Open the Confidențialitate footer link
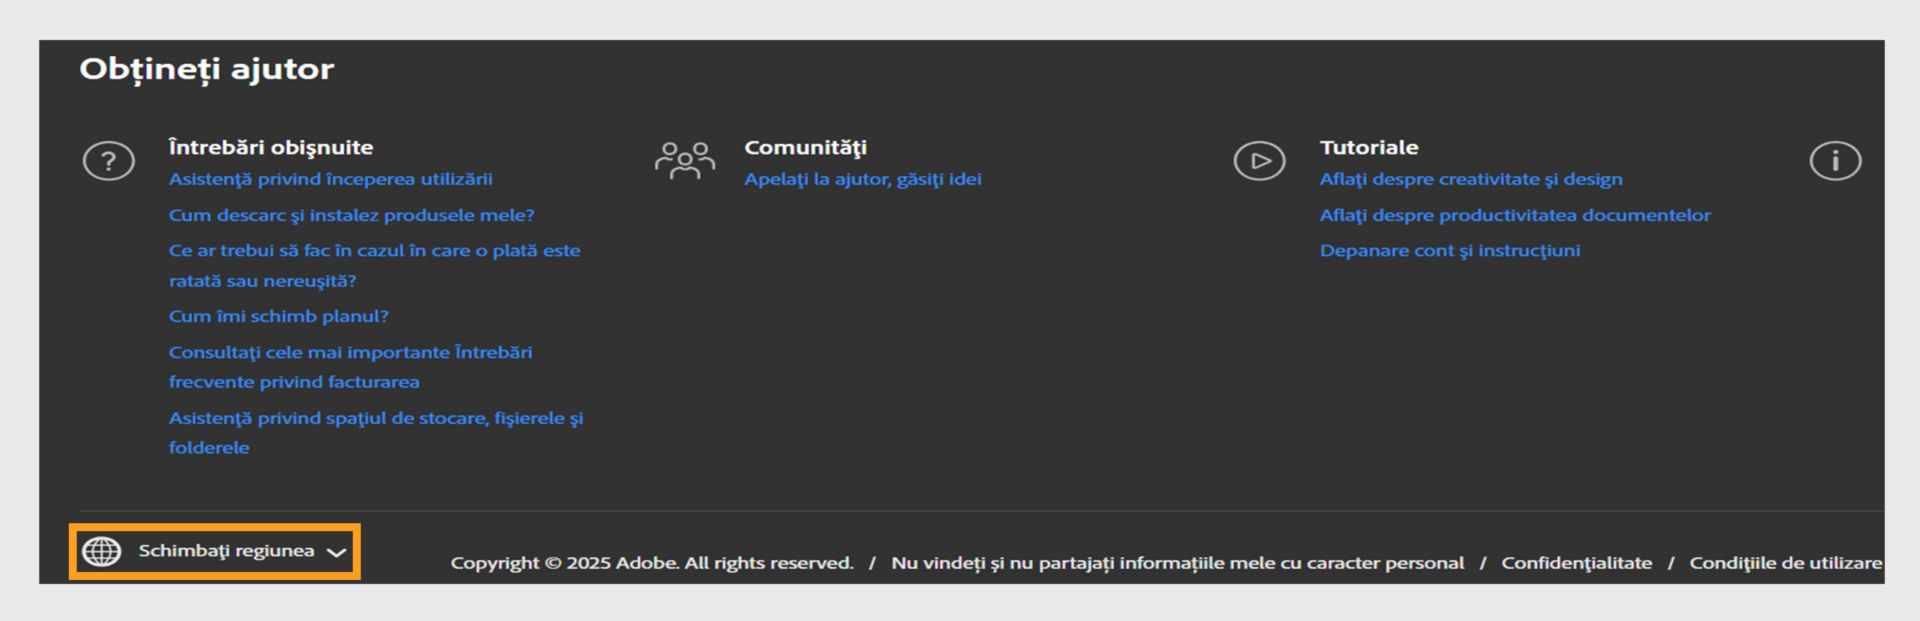This screenshot has height=621, width=1920. click(x=1576, y=563)
